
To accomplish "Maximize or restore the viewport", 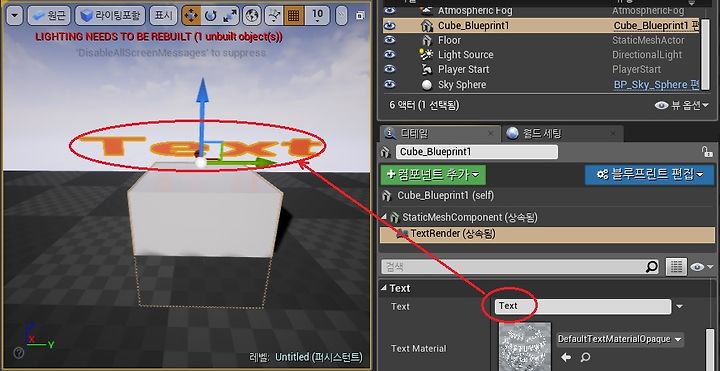I will coord(360,16).
